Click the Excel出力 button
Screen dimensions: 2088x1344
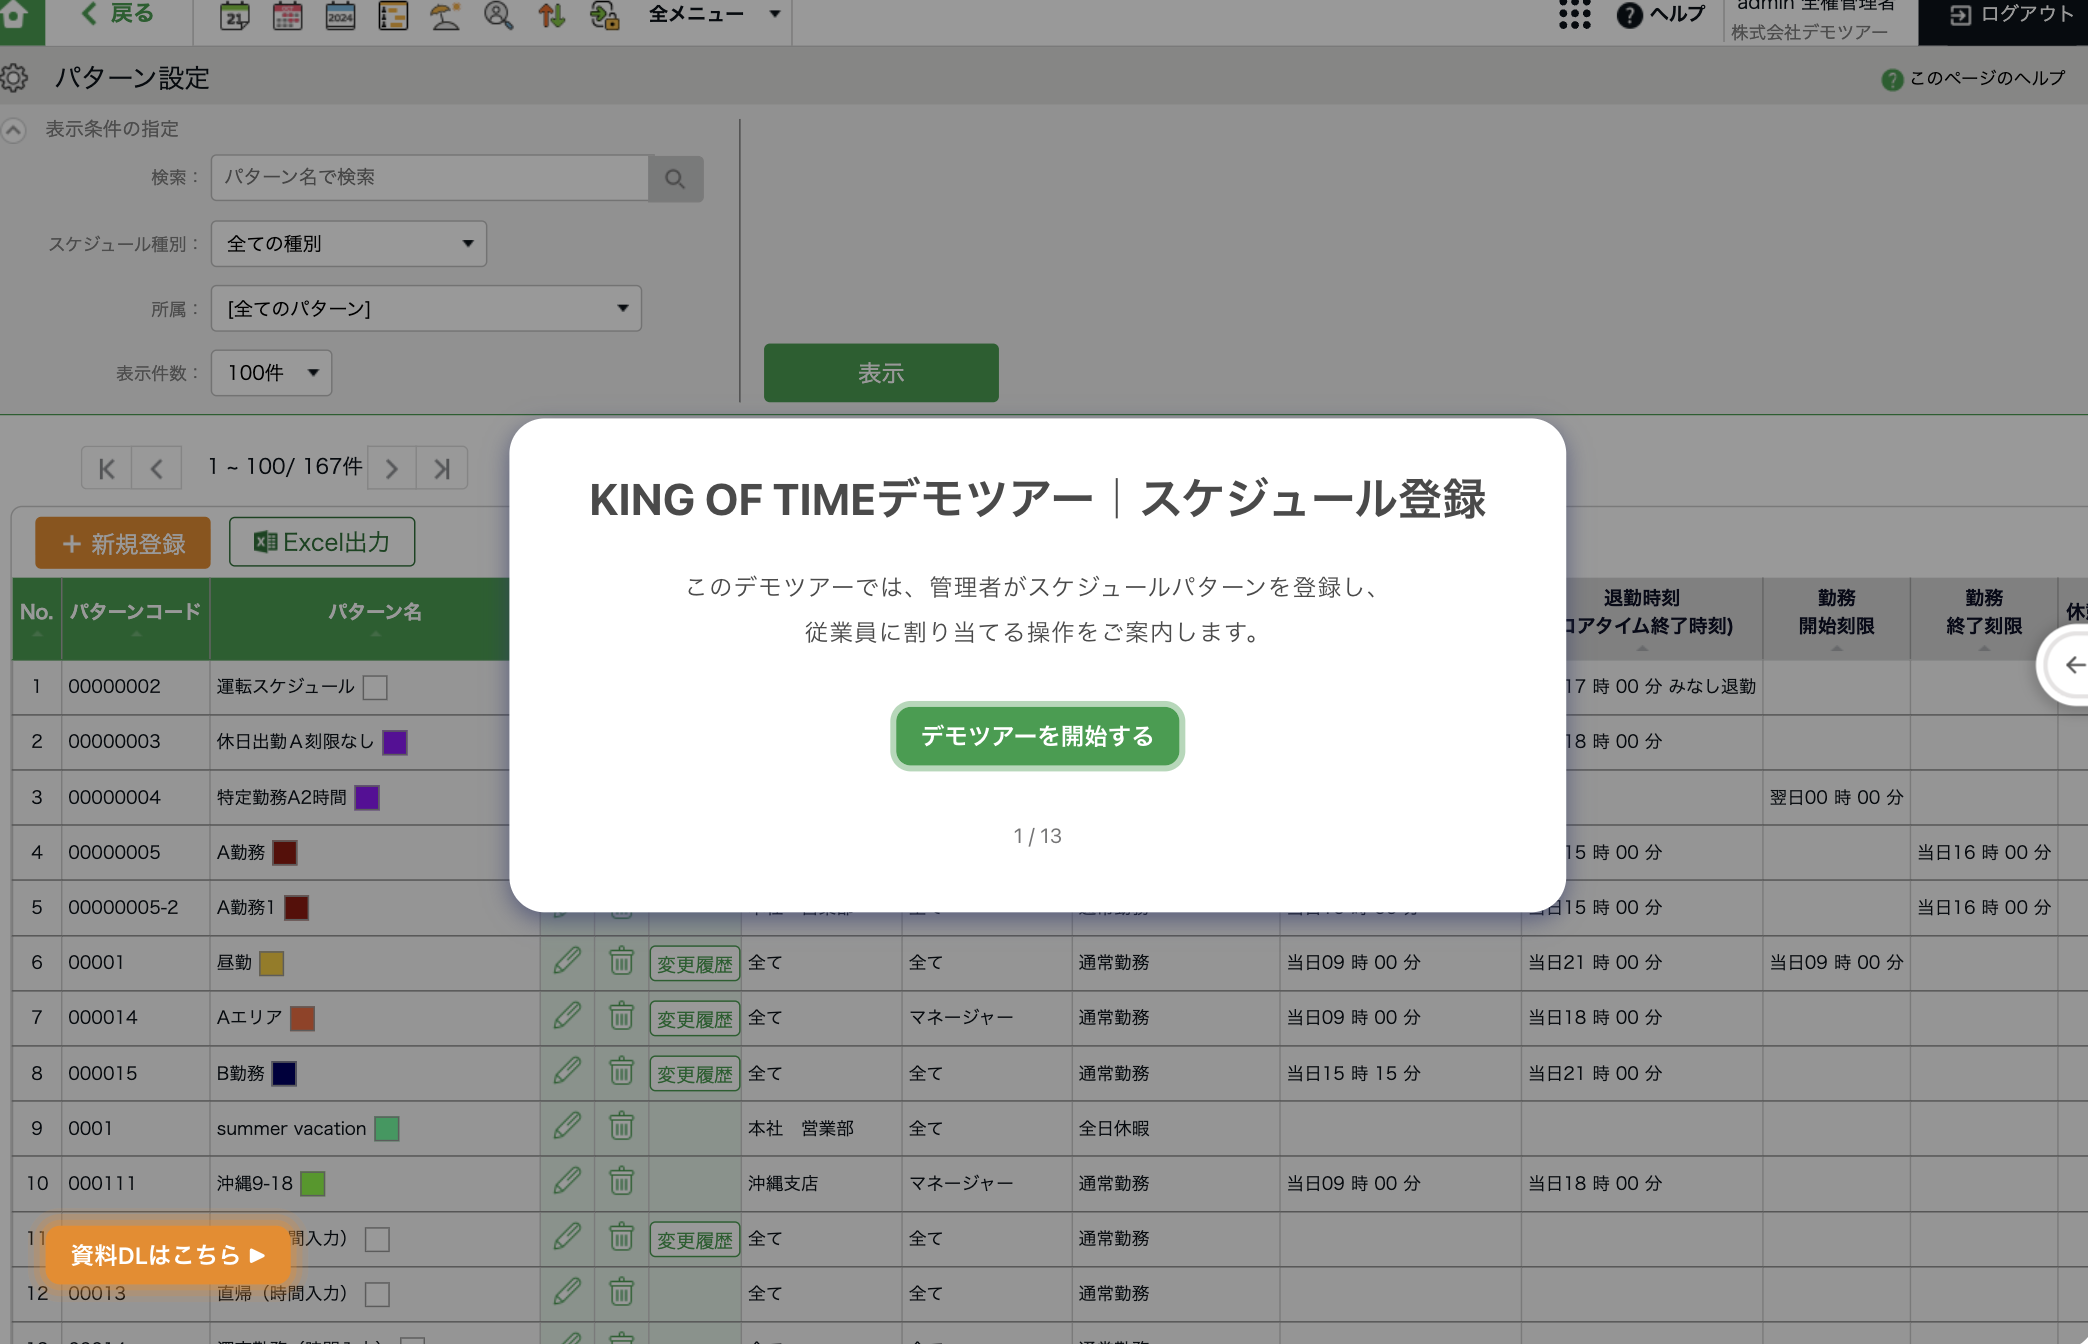click(x=322, y=542)
